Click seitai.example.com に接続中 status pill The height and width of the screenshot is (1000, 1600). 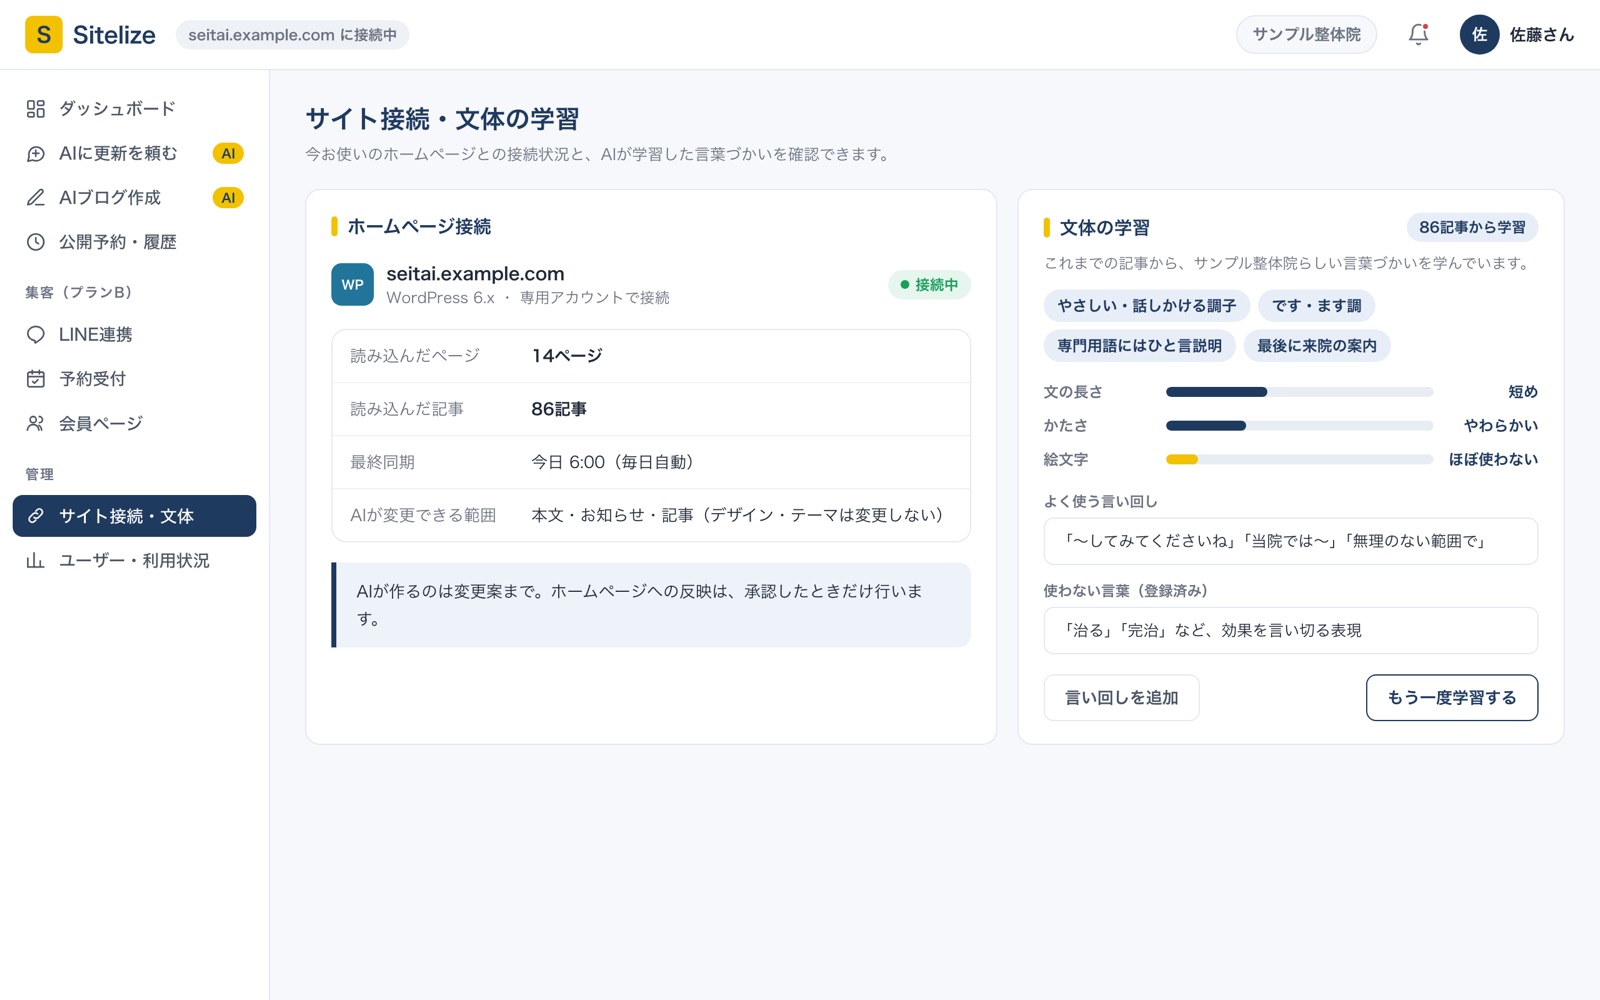tap(292, 35)
